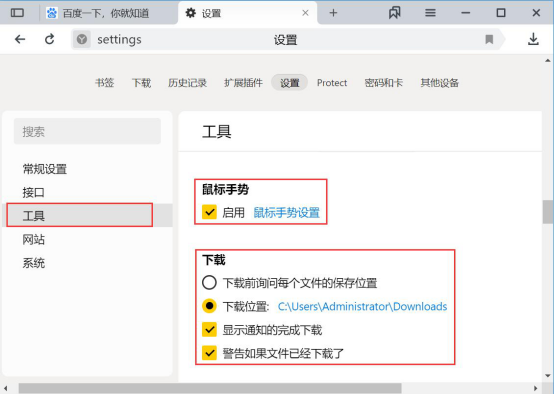Reload the settings page

49,39
